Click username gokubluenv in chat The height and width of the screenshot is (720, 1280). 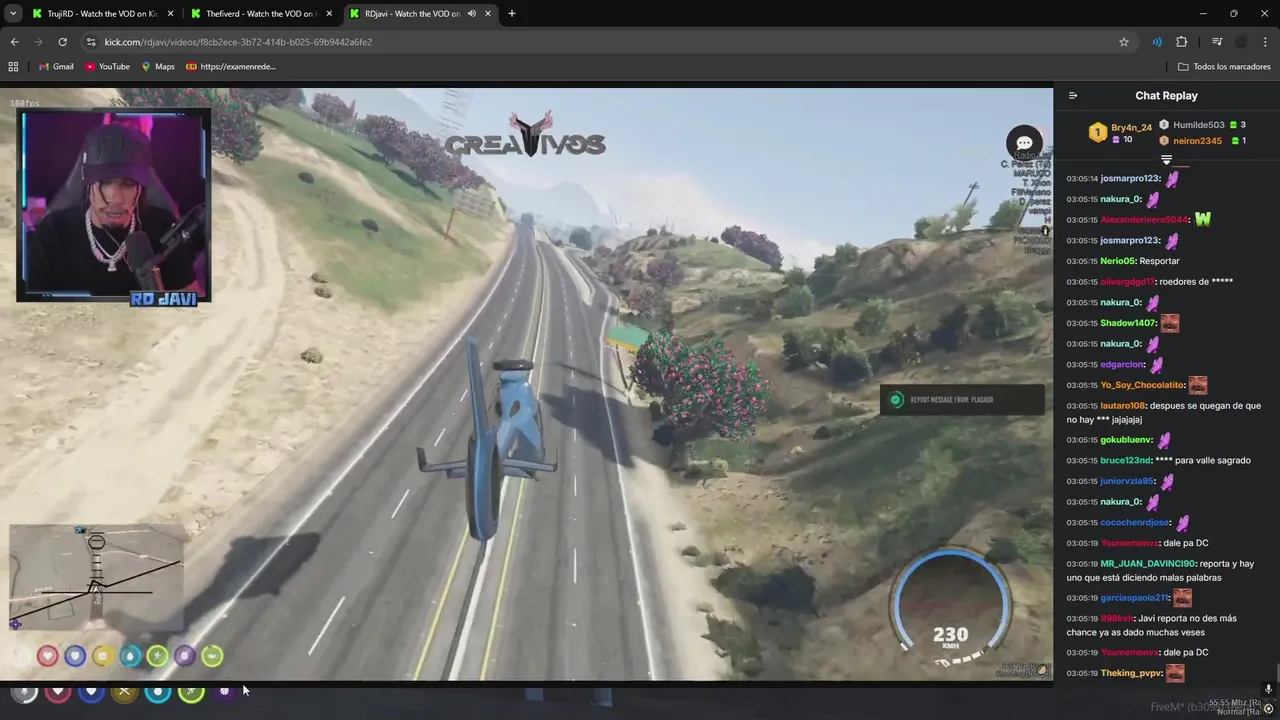pos(1126,440)
